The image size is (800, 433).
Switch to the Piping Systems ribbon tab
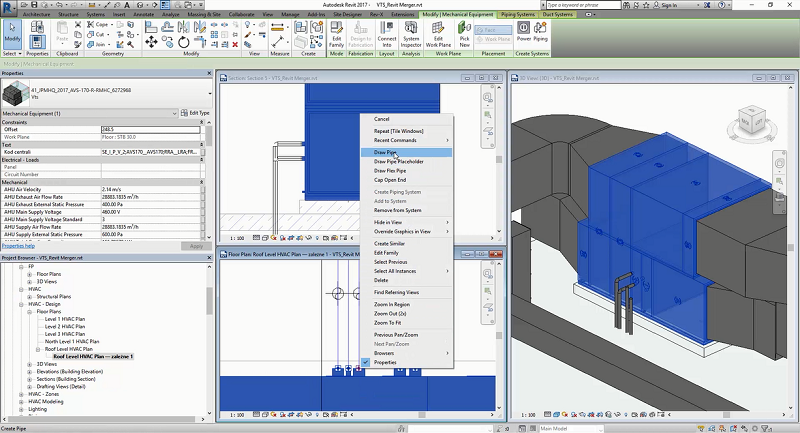tap(516, 15)
